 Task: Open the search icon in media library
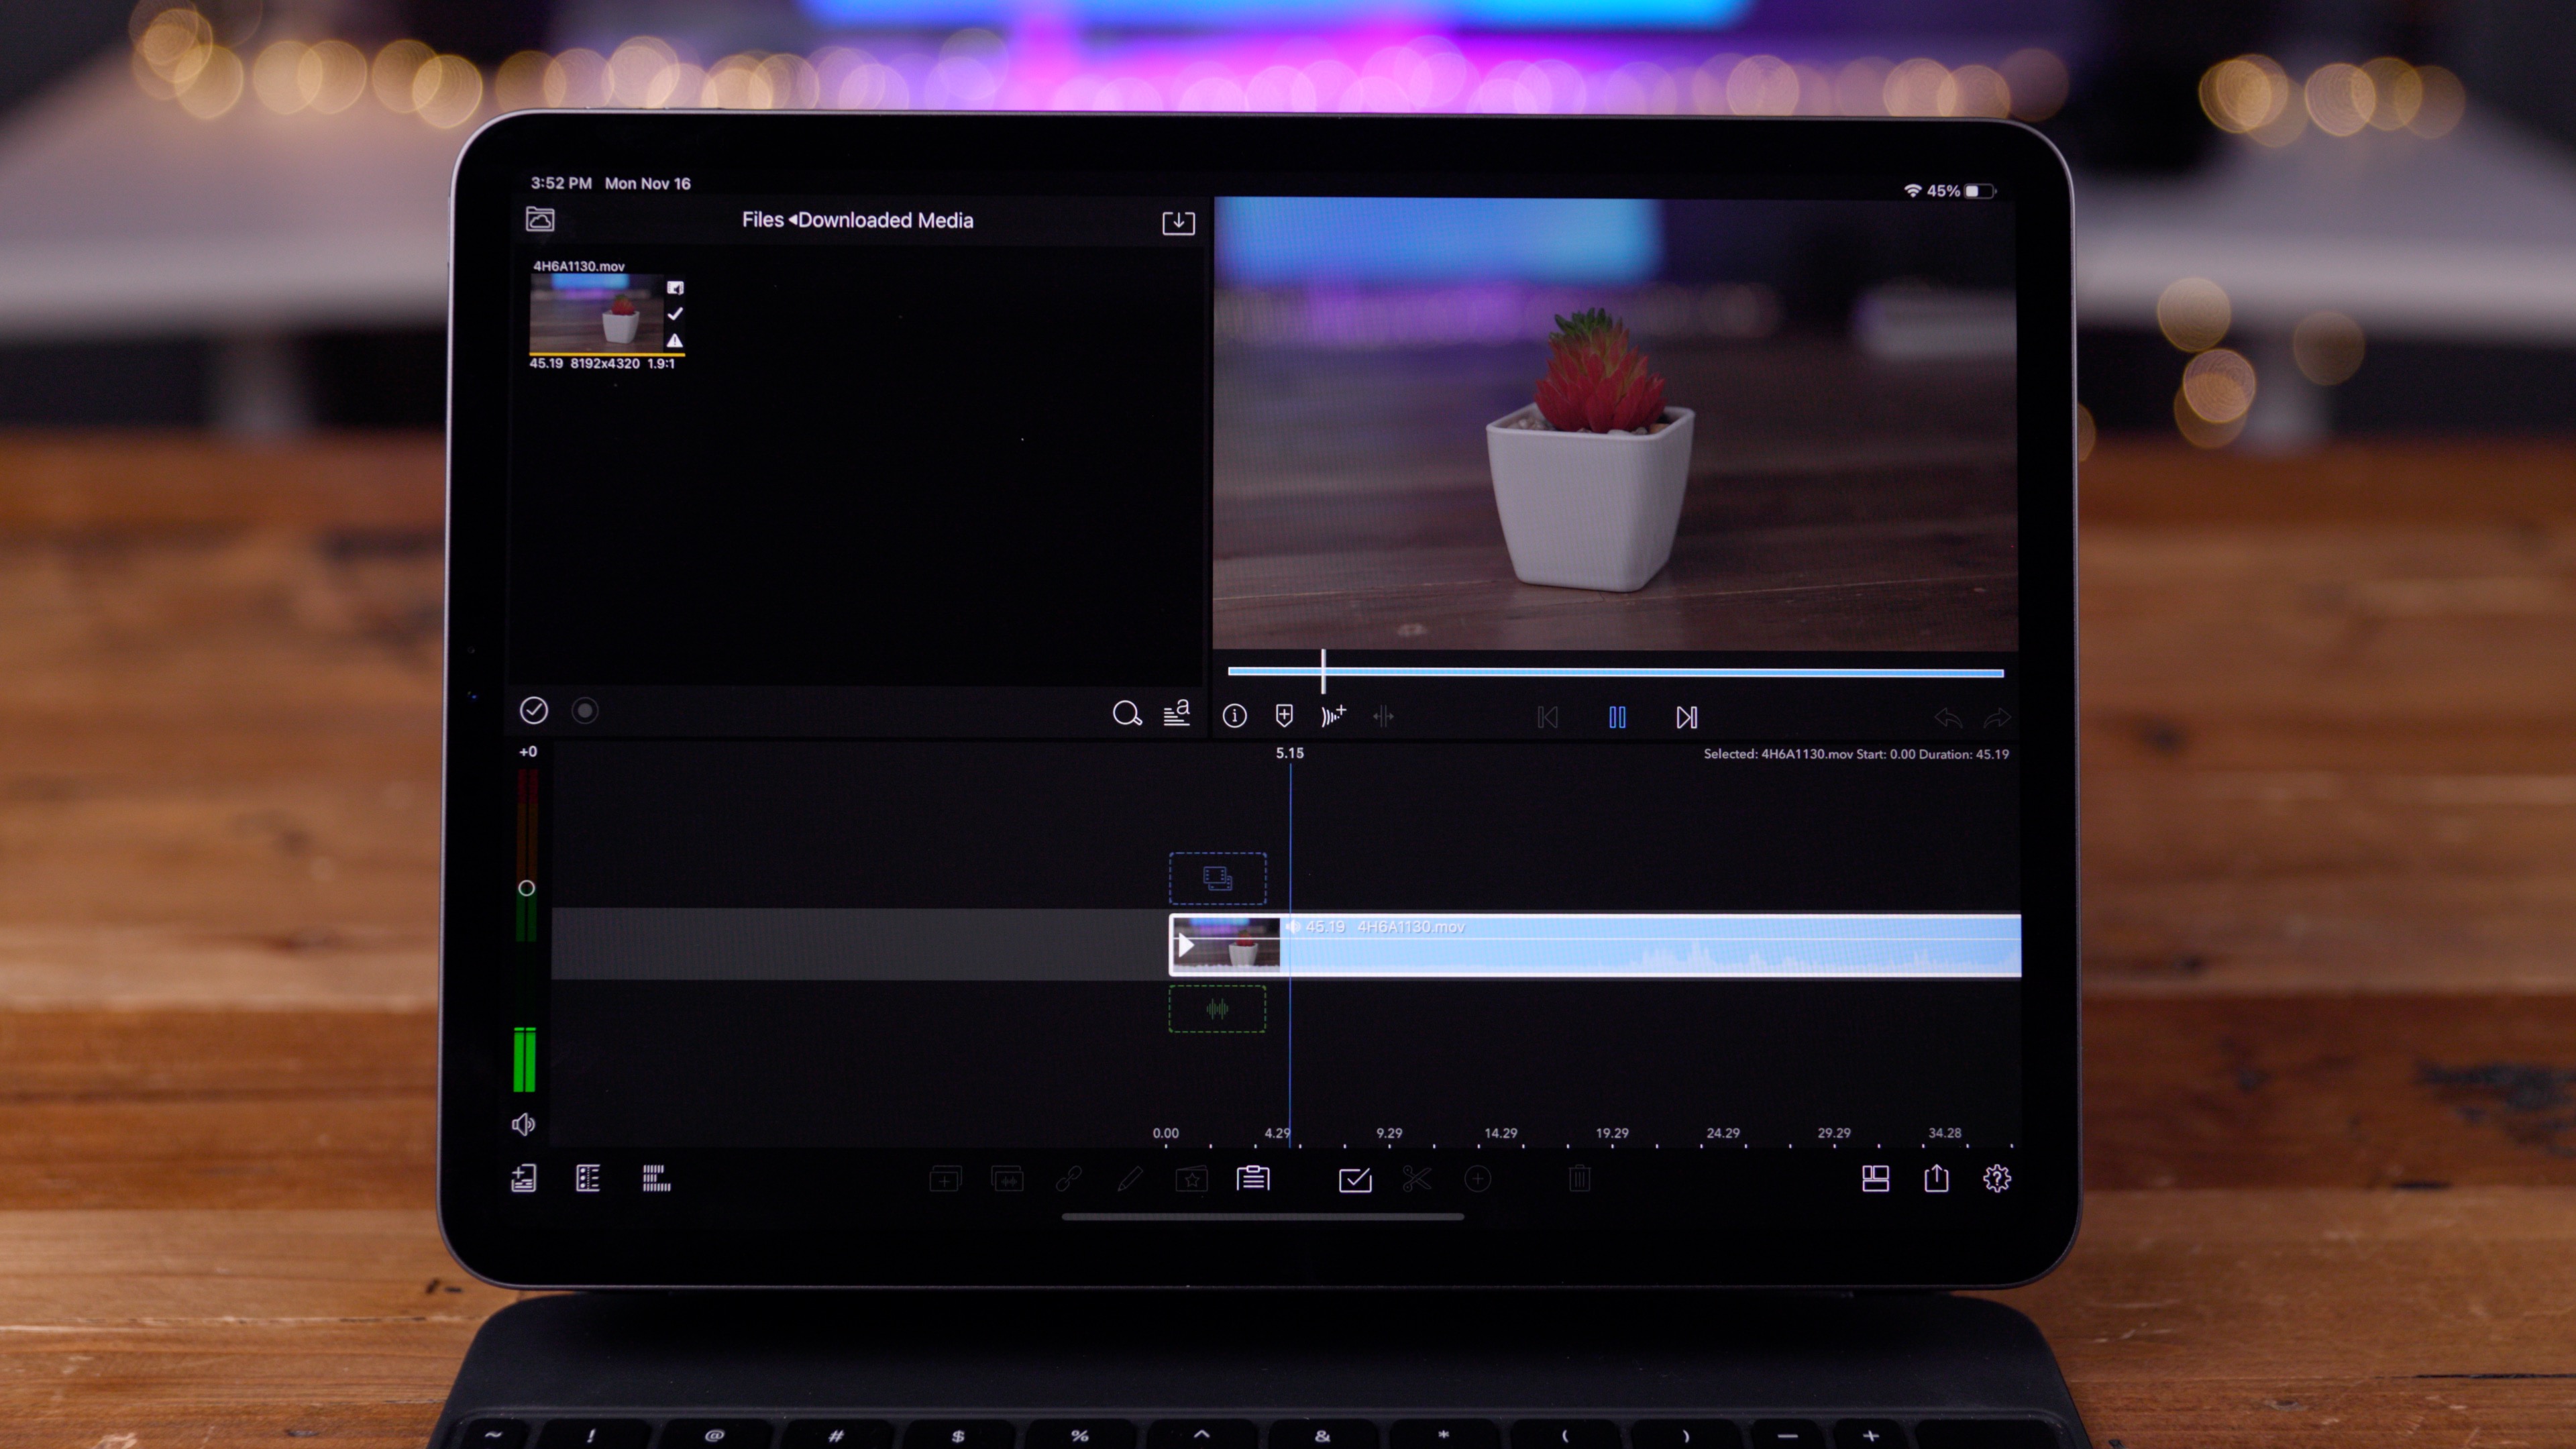[x=1128, y=715]
